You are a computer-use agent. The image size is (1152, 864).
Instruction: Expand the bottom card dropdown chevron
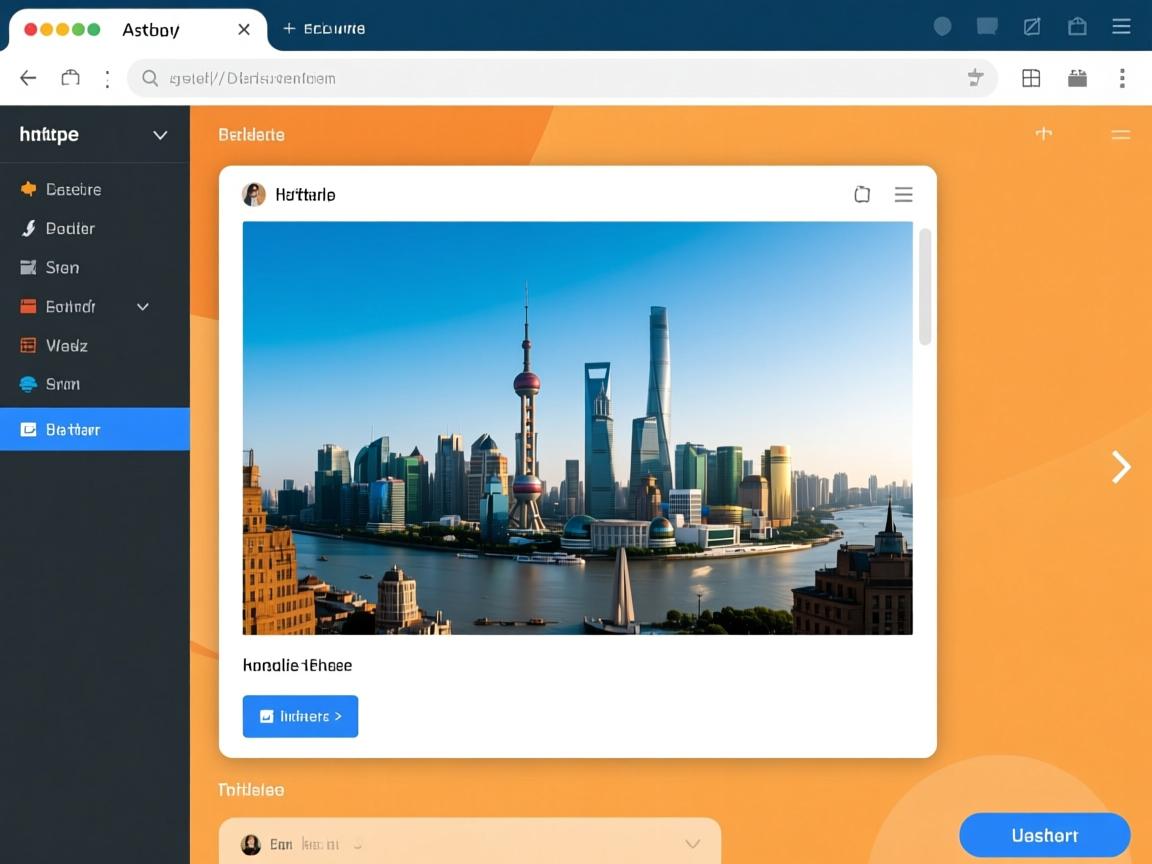[x=692, y=844]
